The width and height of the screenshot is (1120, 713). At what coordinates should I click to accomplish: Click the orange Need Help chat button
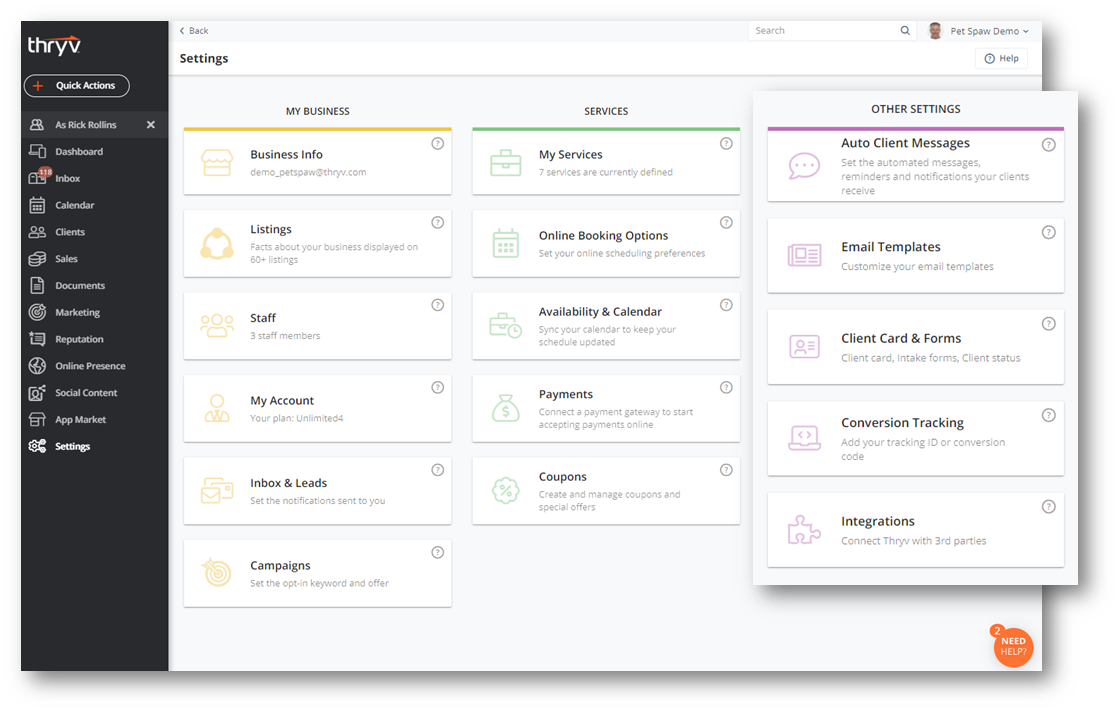point(1013,647)
